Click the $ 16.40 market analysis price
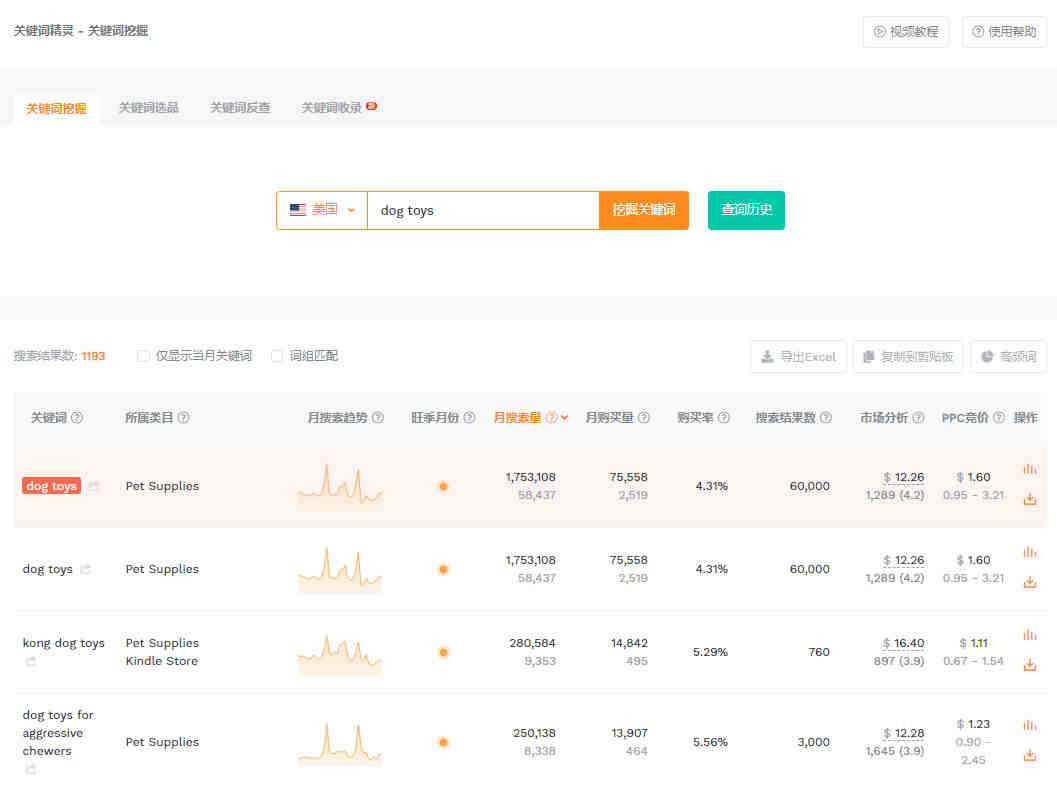 [x=904, y=643]
